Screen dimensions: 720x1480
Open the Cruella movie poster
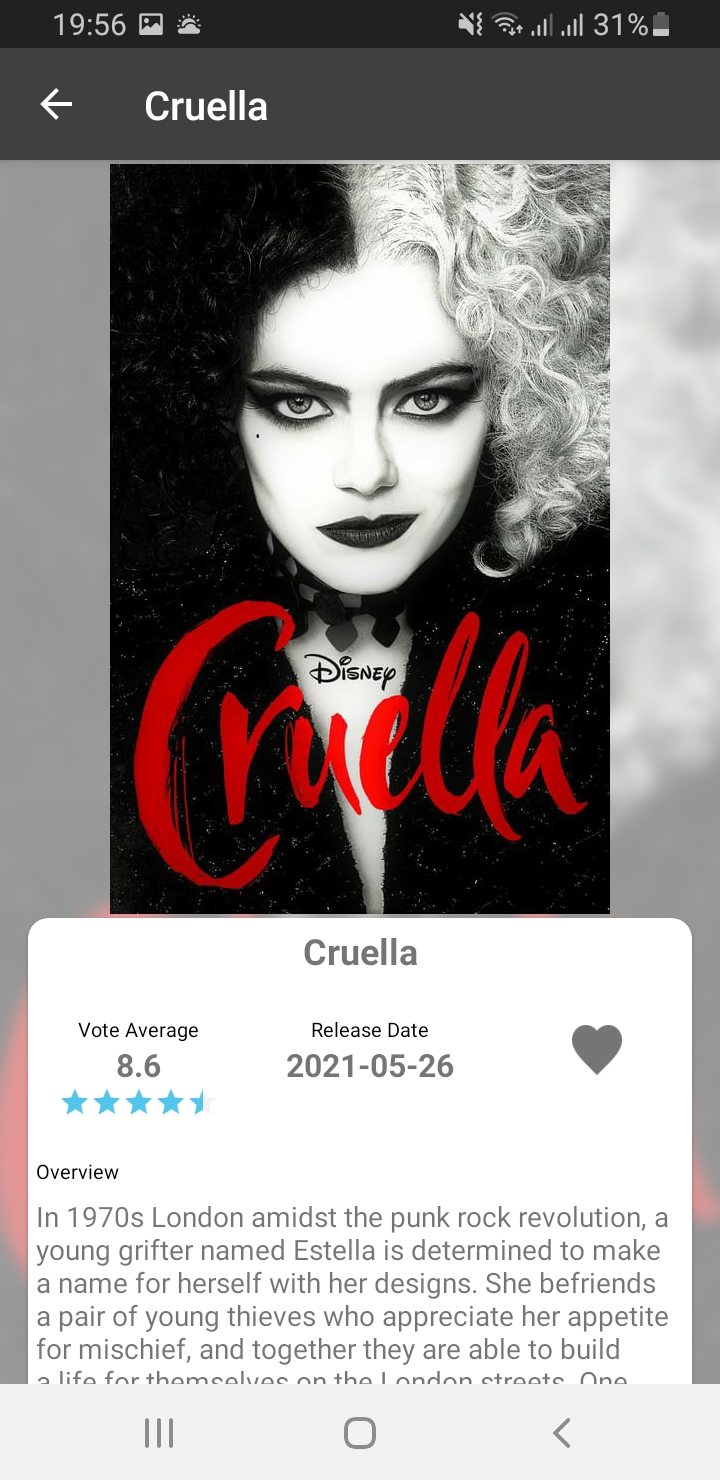pyautogui.click(x=360, y=539)
